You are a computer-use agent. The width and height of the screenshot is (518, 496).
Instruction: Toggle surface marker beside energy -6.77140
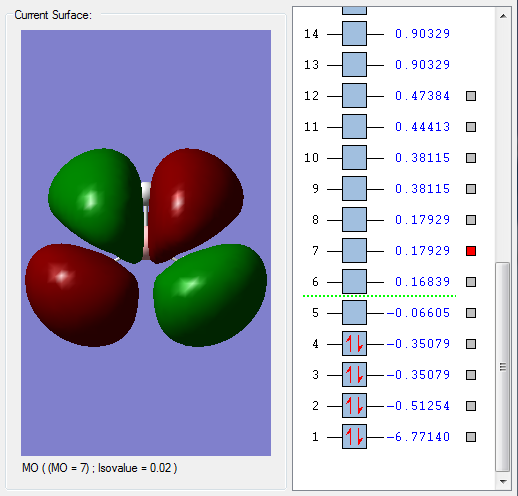(x=471, y=437)
